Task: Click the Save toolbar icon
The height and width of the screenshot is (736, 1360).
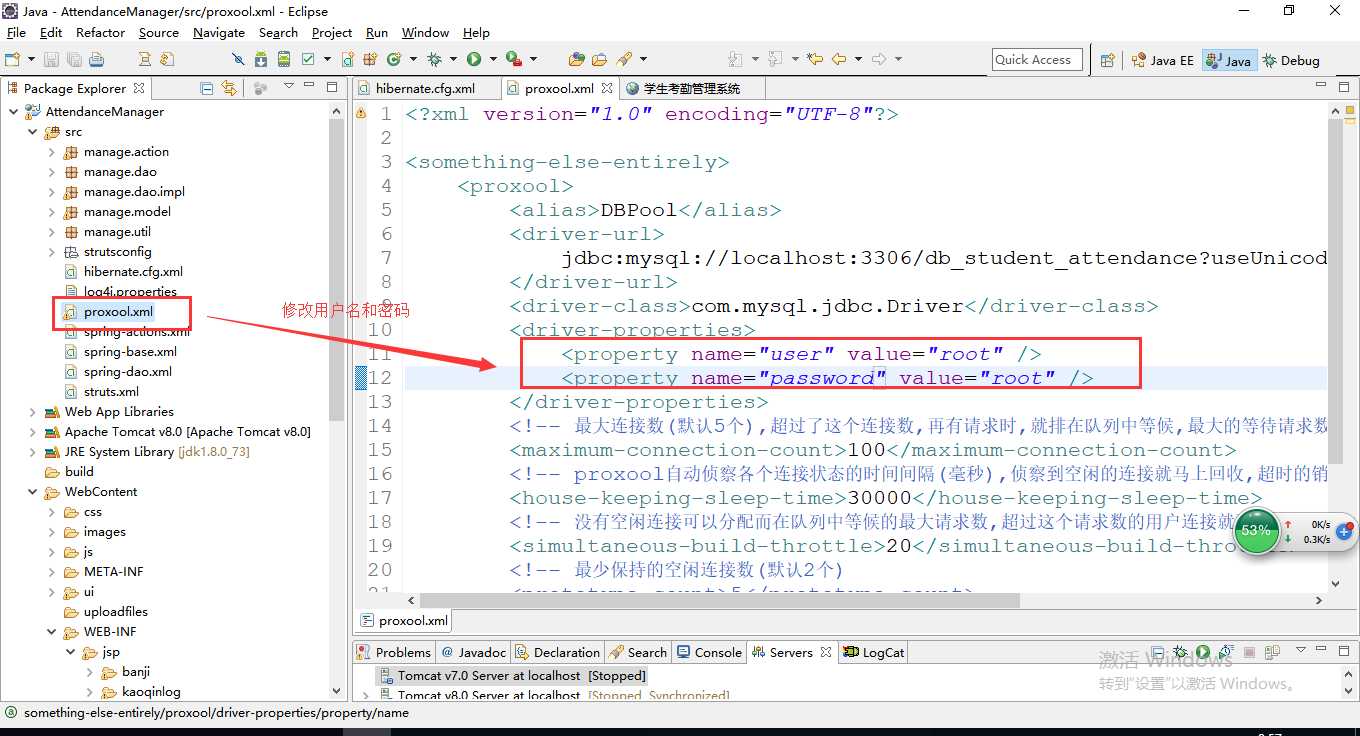Action: click(51, 59)
